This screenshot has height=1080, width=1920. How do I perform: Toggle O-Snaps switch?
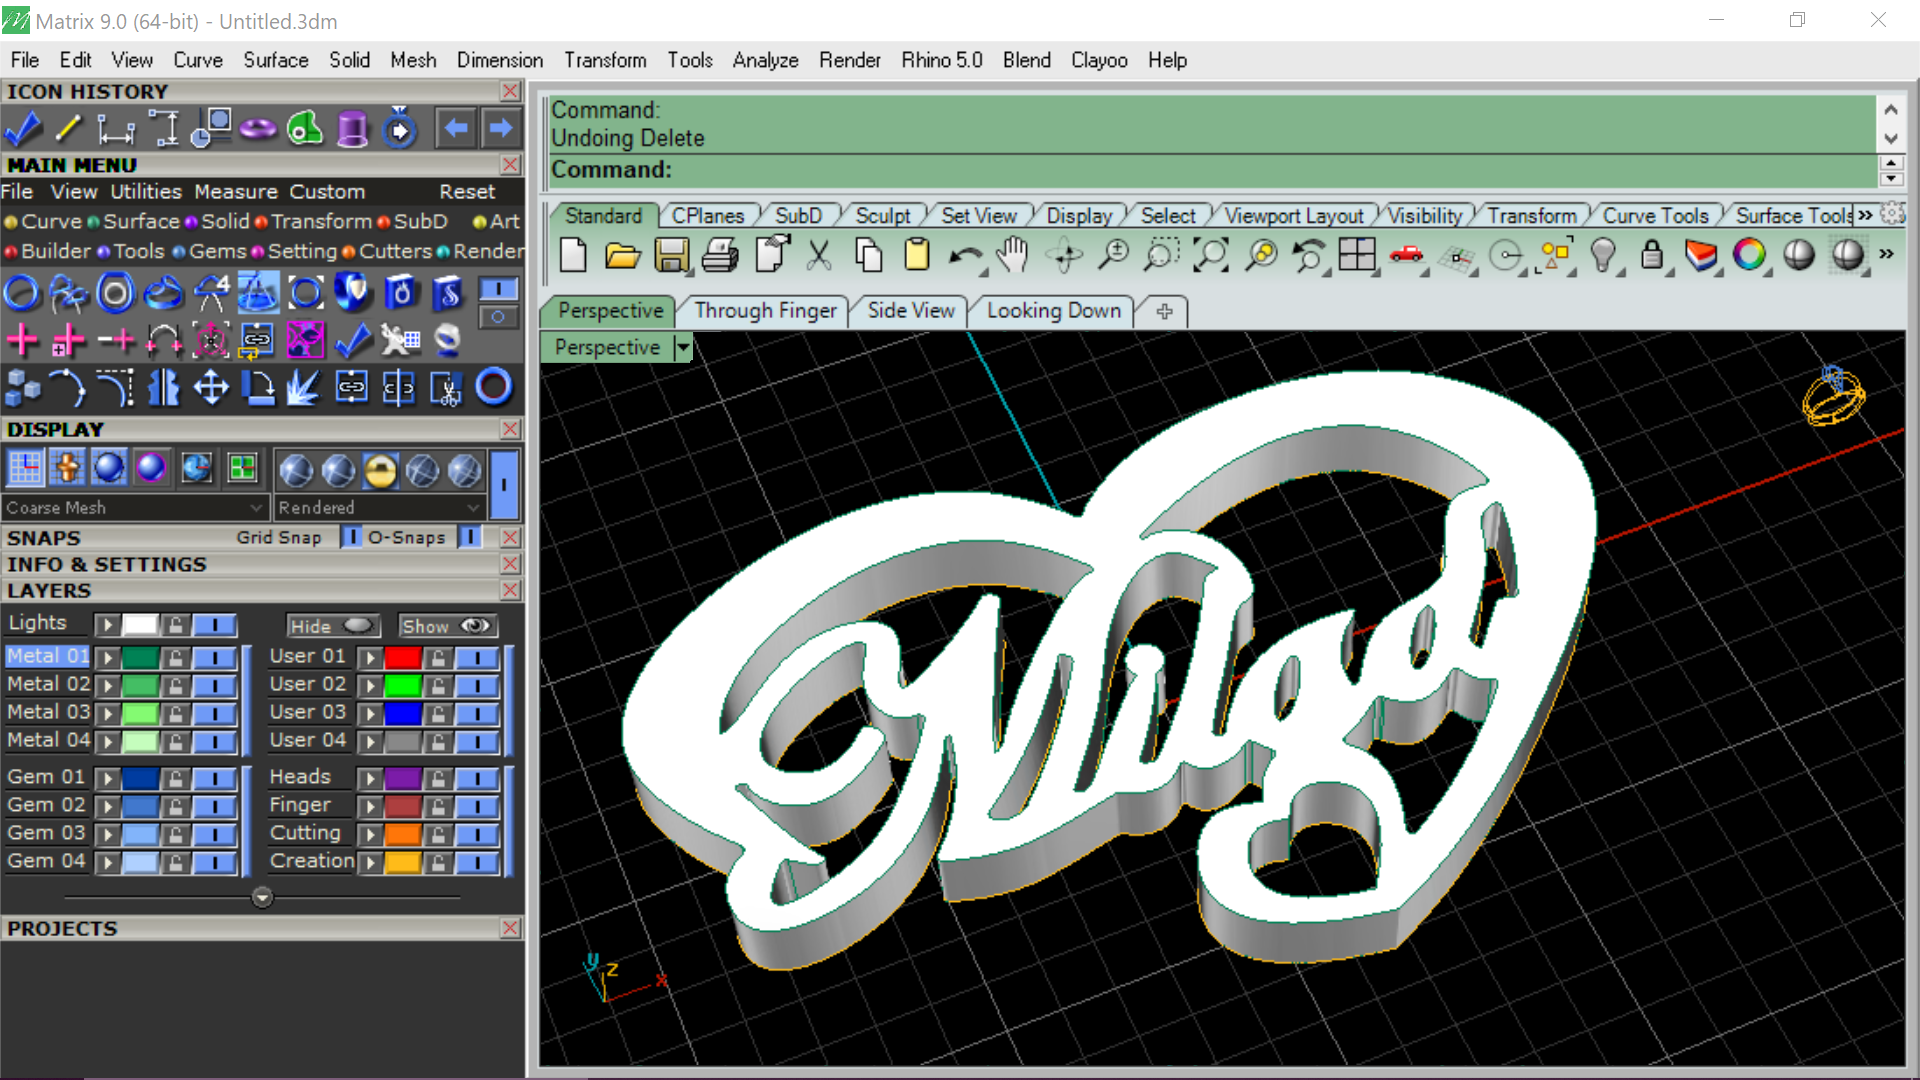pos(469,537)
